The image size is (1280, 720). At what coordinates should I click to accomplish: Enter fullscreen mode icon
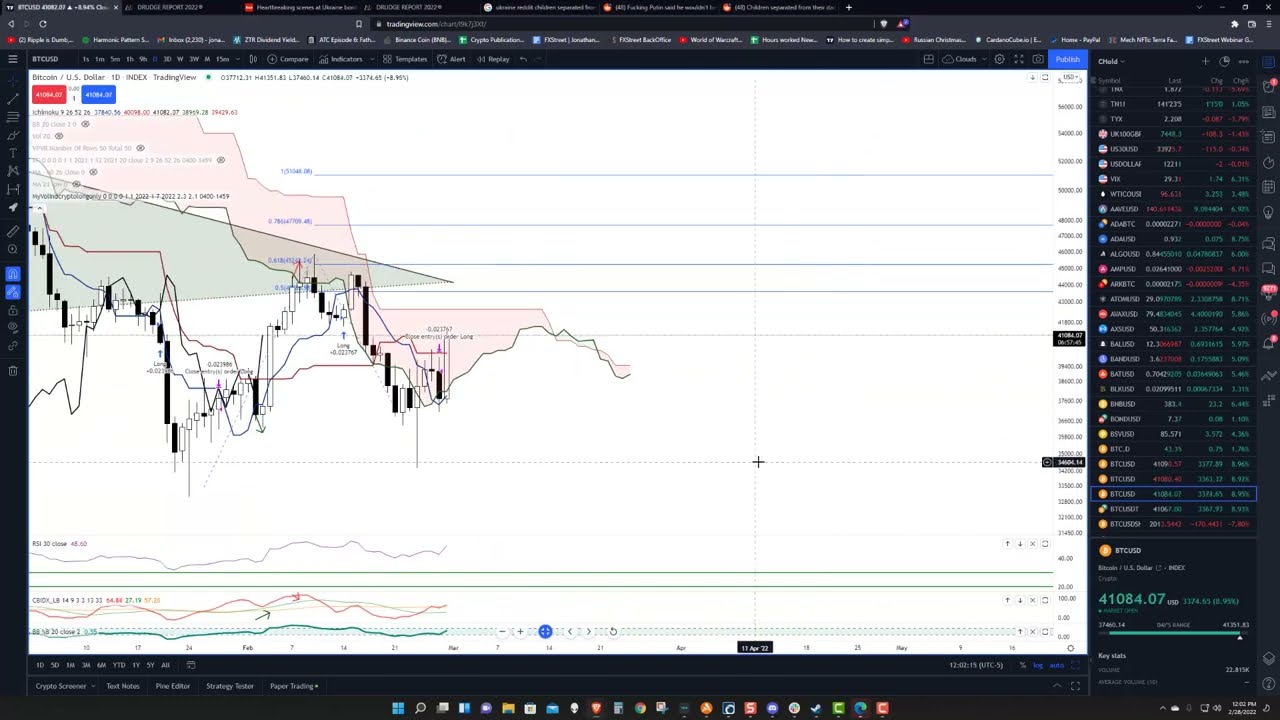[1019, 59]
